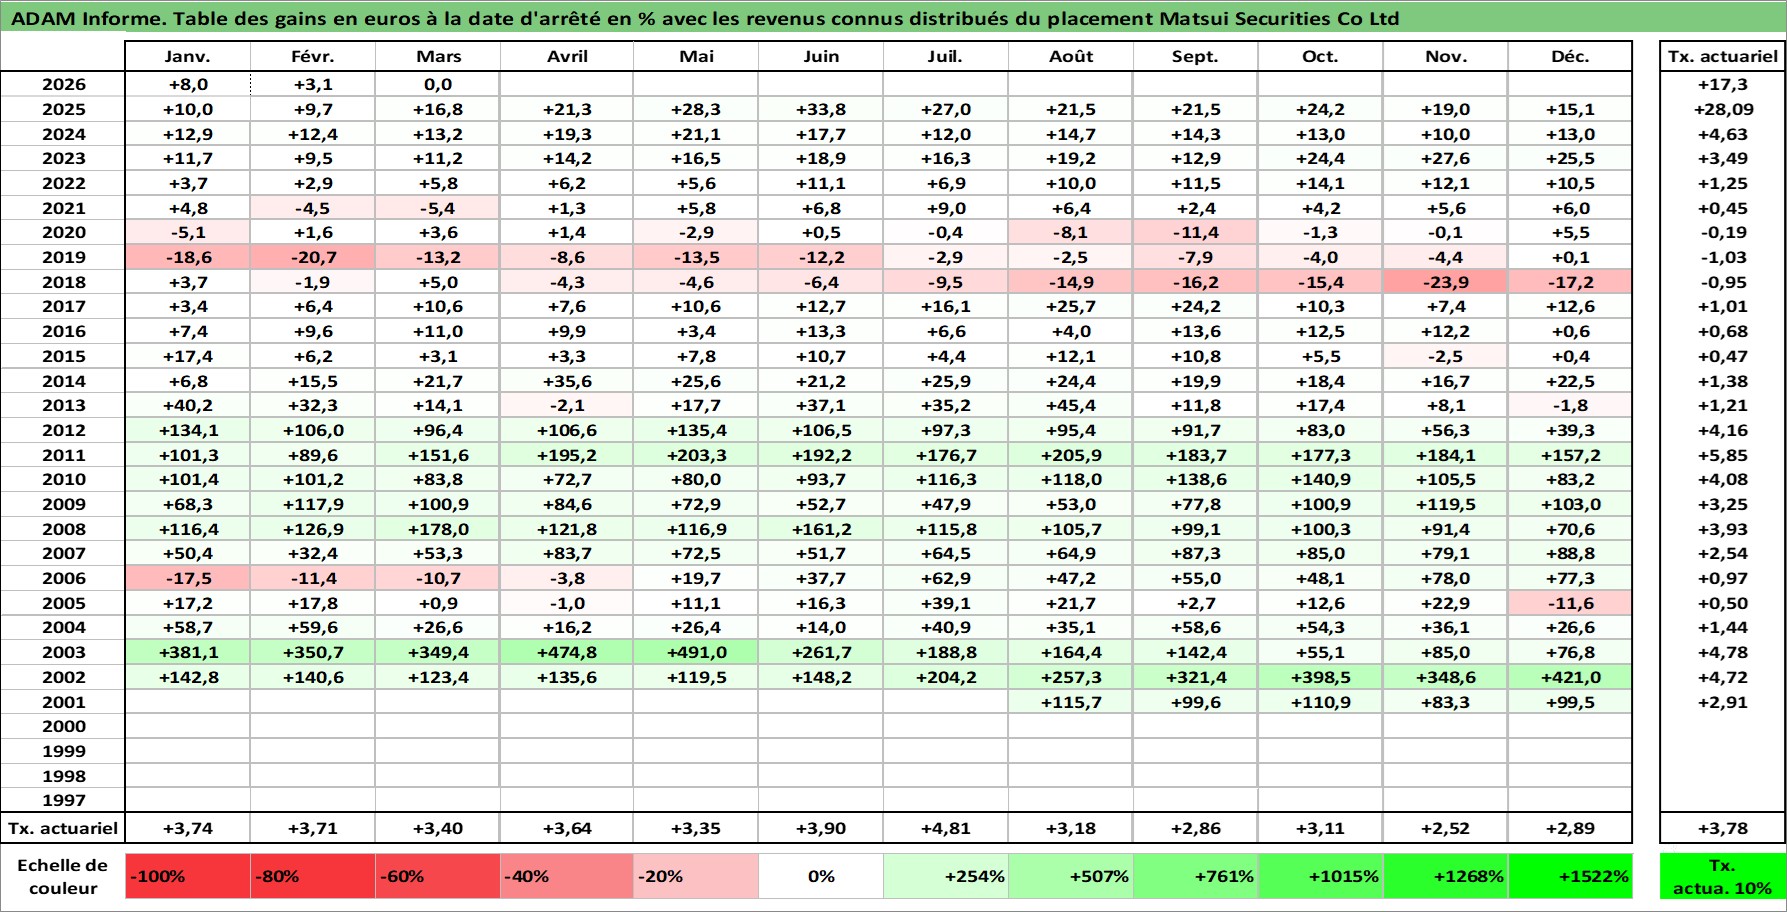Click the -60% color scale swatch
Viewport: 1787px width, 912px height.
[x=438, y=876]
